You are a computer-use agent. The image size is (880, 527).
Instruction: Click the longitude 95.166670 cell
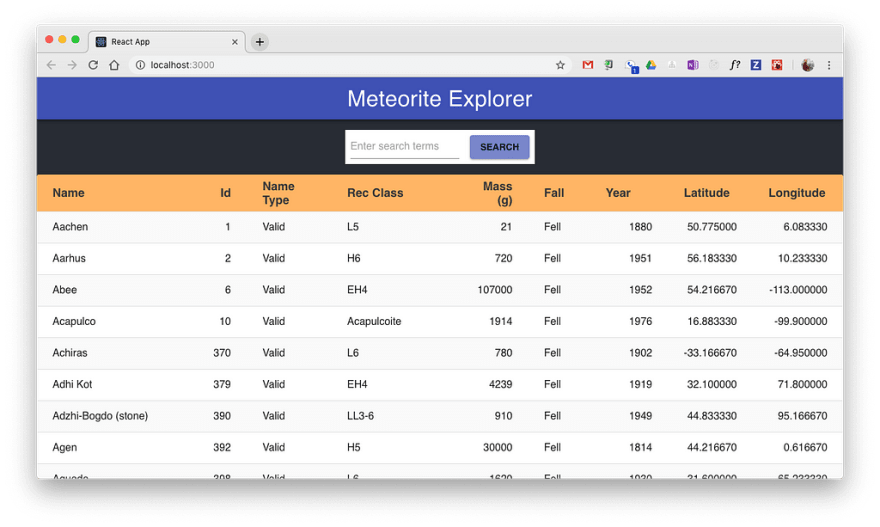click(802, 416)
